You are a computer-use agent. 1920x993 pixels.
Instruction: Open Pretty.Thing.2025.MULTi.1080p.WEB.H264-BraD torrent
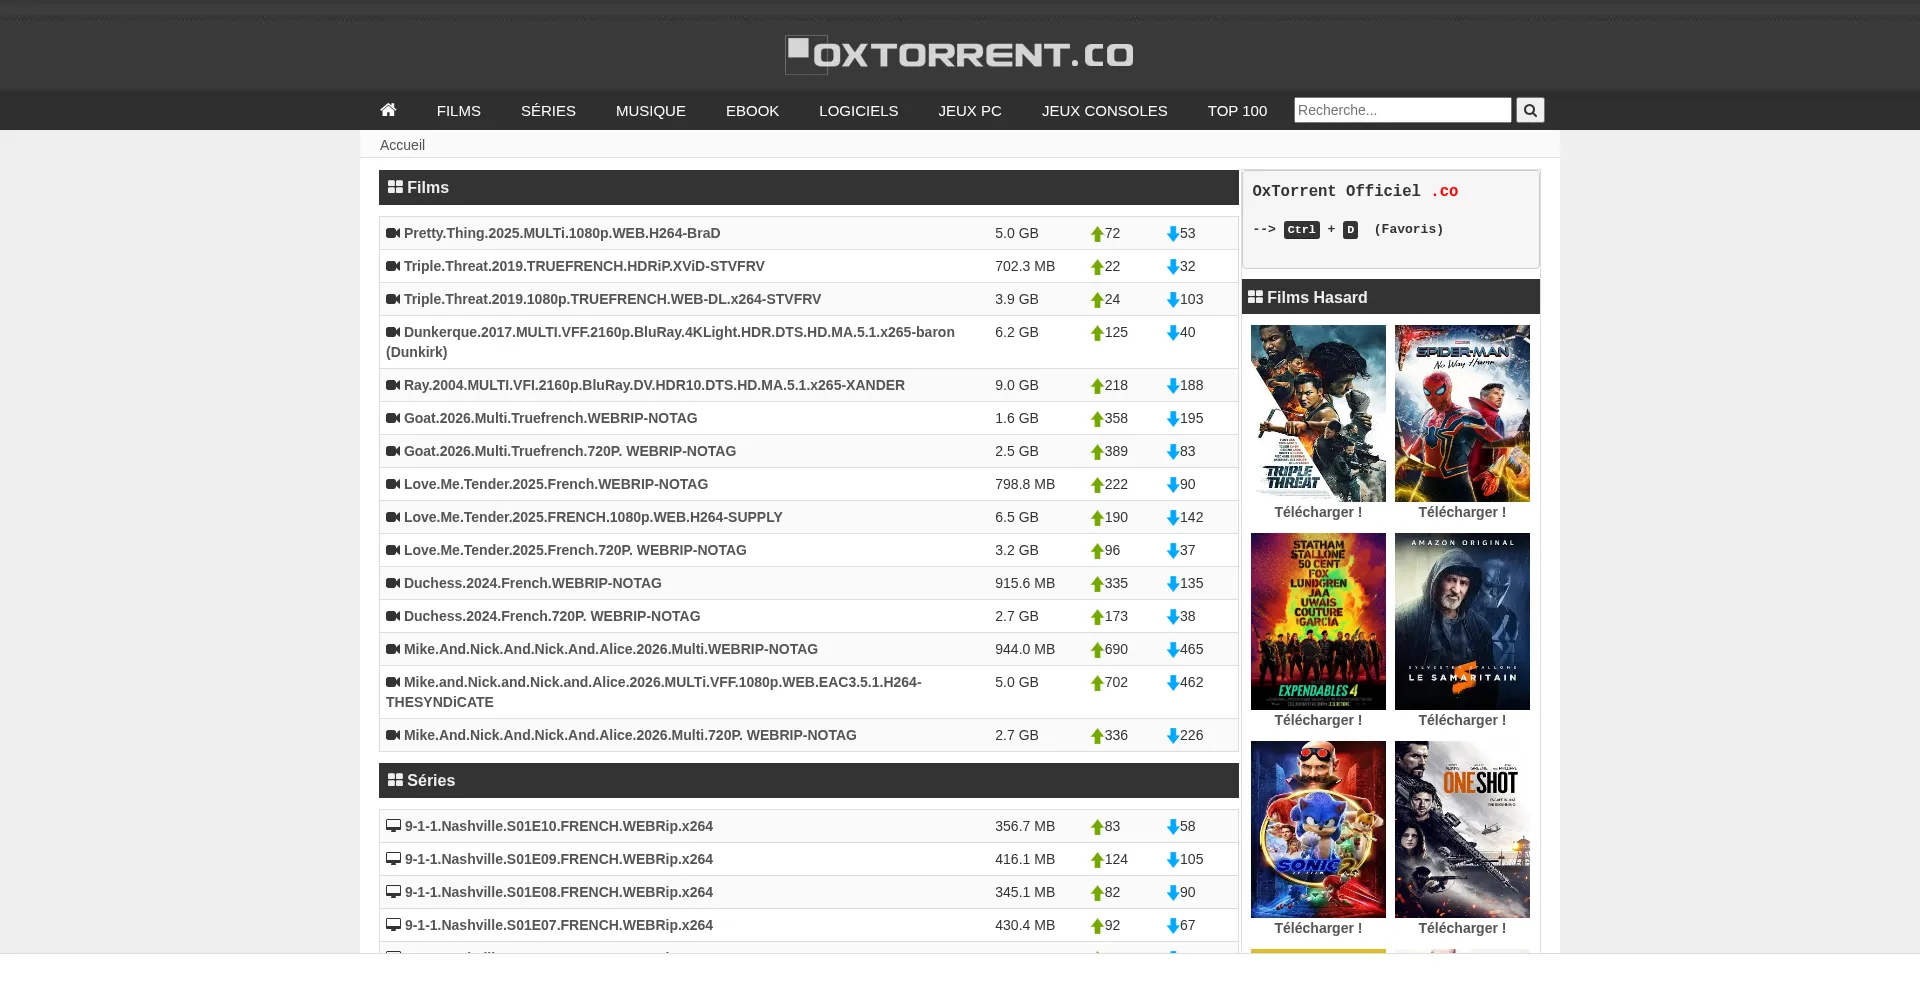click(x=562, y=233)
